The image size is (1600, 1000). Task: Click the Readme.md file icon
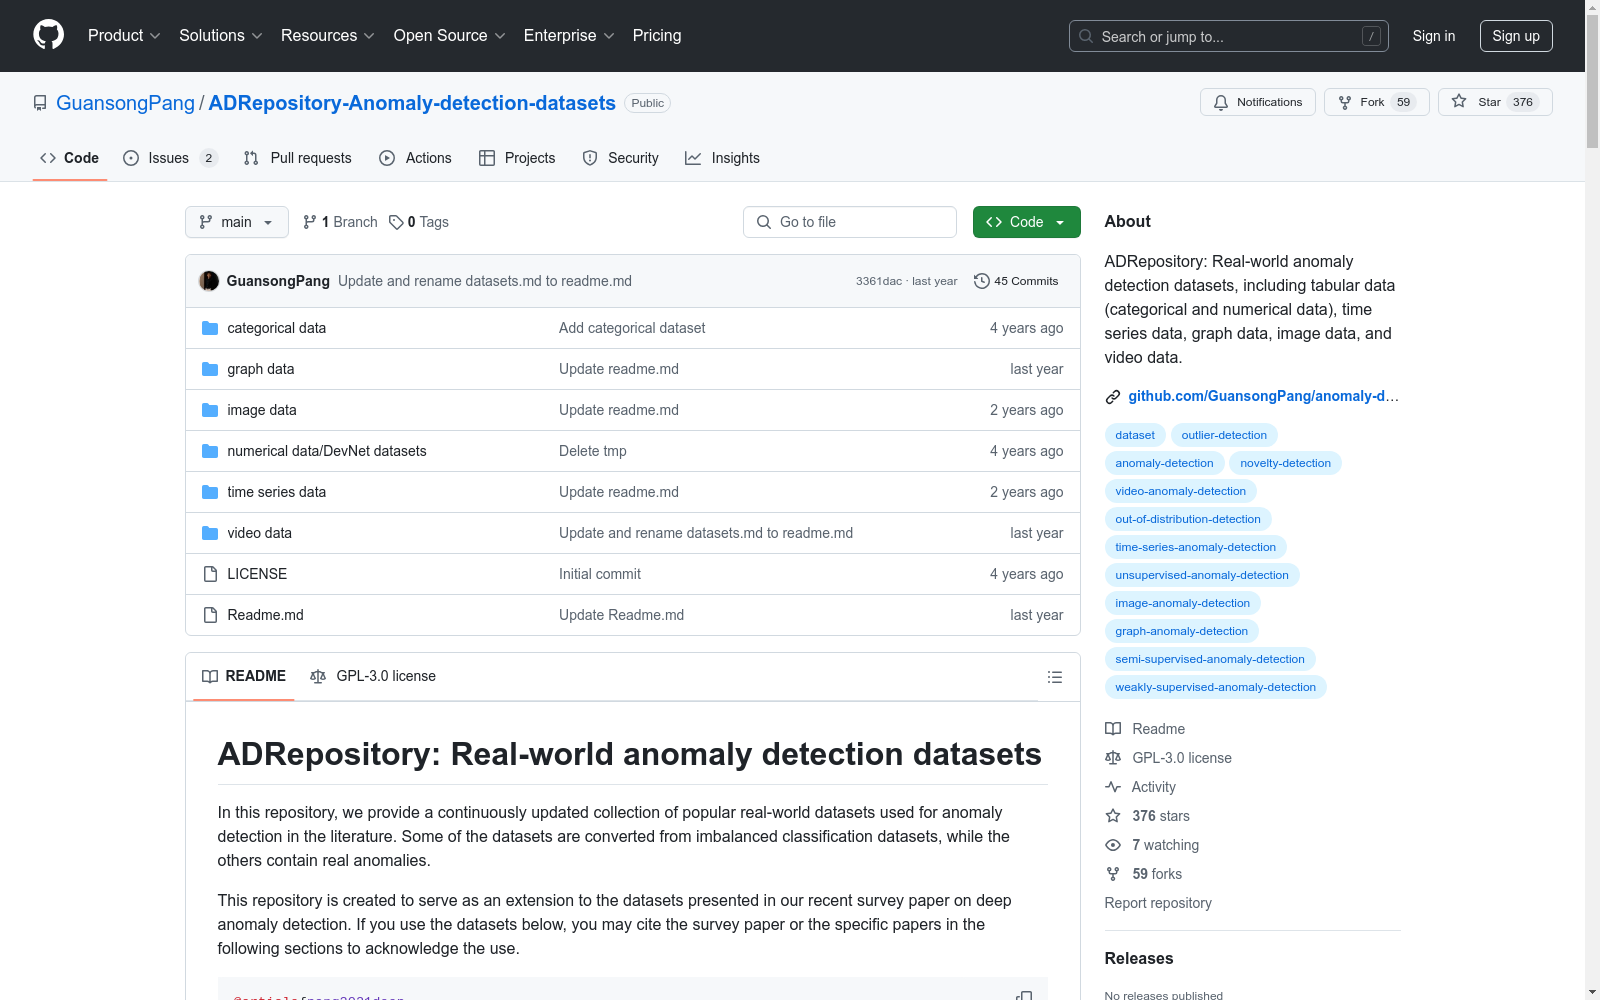(210, 615)
